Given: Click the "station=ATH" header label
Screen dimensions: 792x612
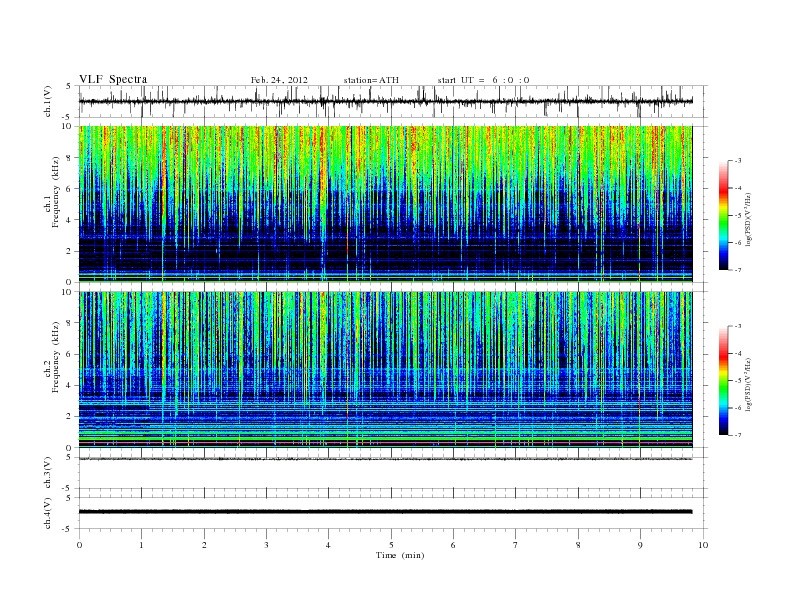Looking at the screenshot, I should (371, 80).
